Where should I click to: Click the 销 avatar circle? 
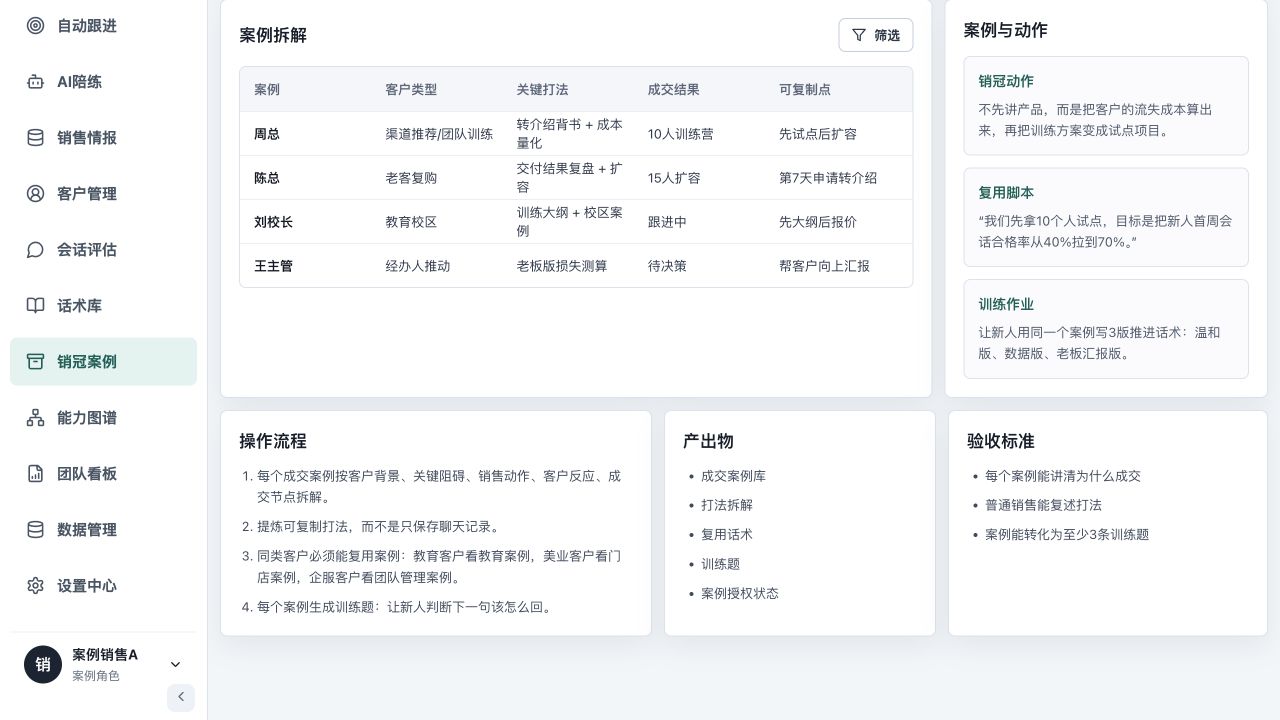[43, 665]
